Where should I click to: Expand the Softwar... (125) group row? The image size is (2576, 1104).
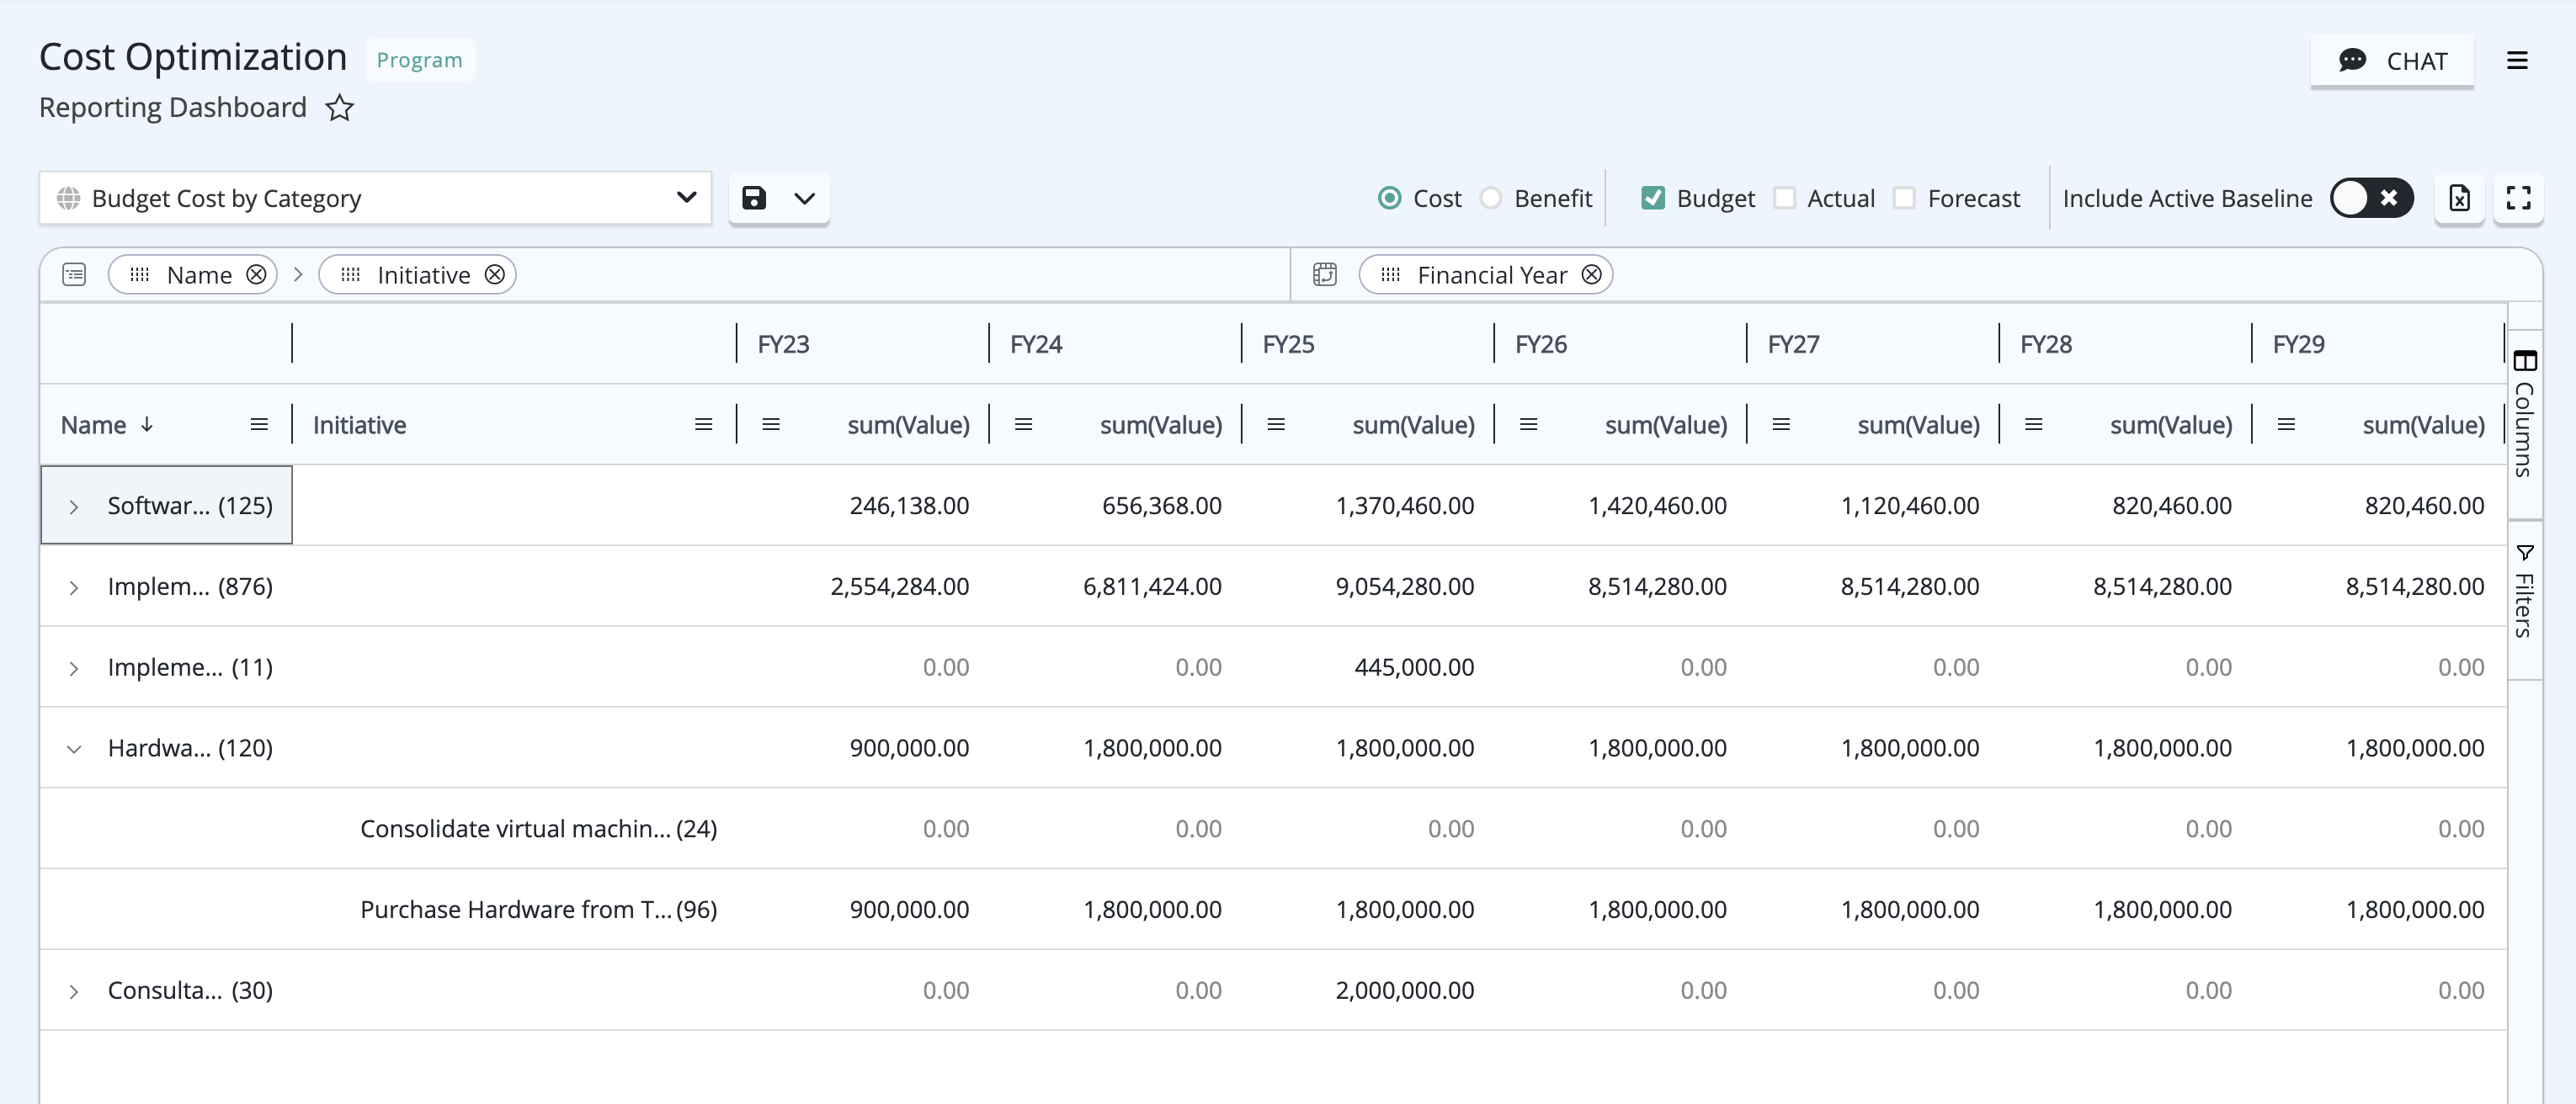[73, 507]
